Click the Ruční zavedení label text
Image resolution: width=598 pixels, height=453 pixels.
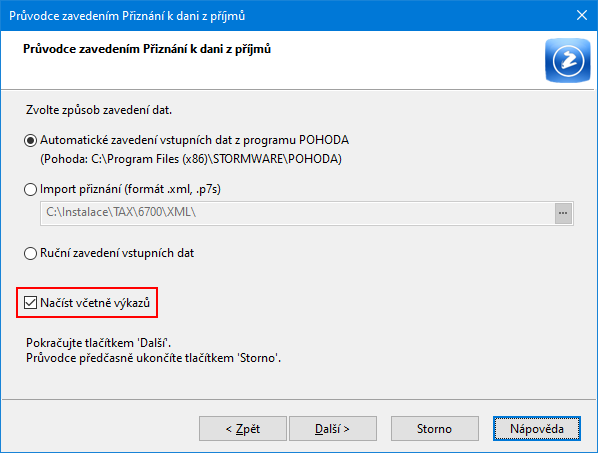(x=117, y=253)
